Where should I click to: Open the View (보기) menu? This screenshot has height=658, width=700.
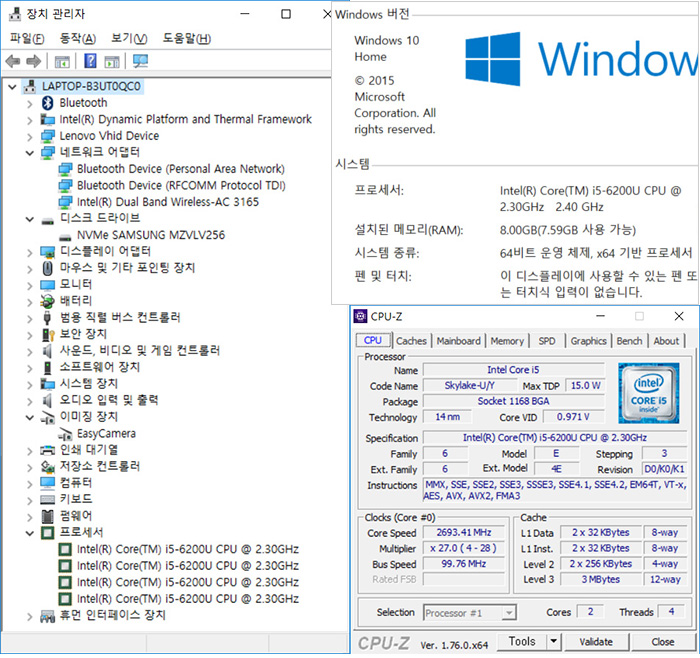(129, 38)
